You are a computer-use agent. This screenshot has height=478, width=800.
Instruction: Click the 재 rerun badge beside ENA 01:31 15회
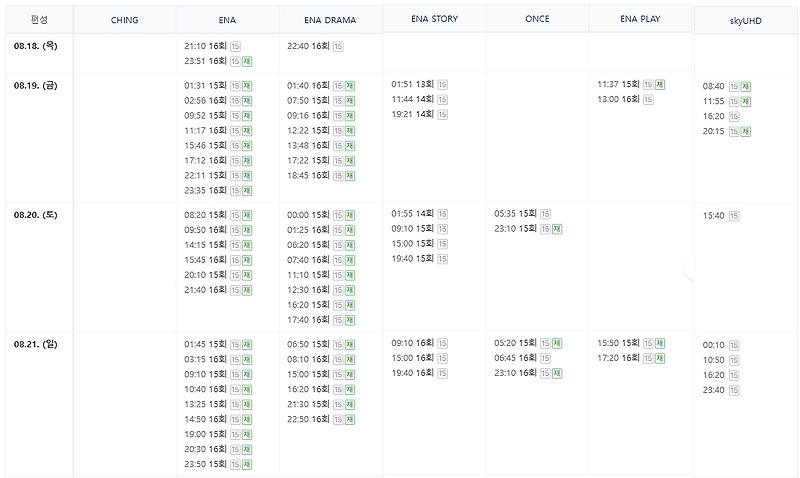click(x=247, y=86)
